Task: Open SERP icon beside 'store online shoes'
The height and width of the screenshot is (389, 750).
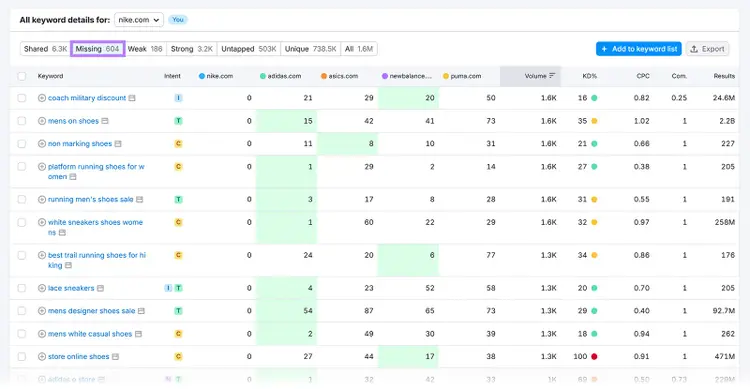Action: click(115, 356)
